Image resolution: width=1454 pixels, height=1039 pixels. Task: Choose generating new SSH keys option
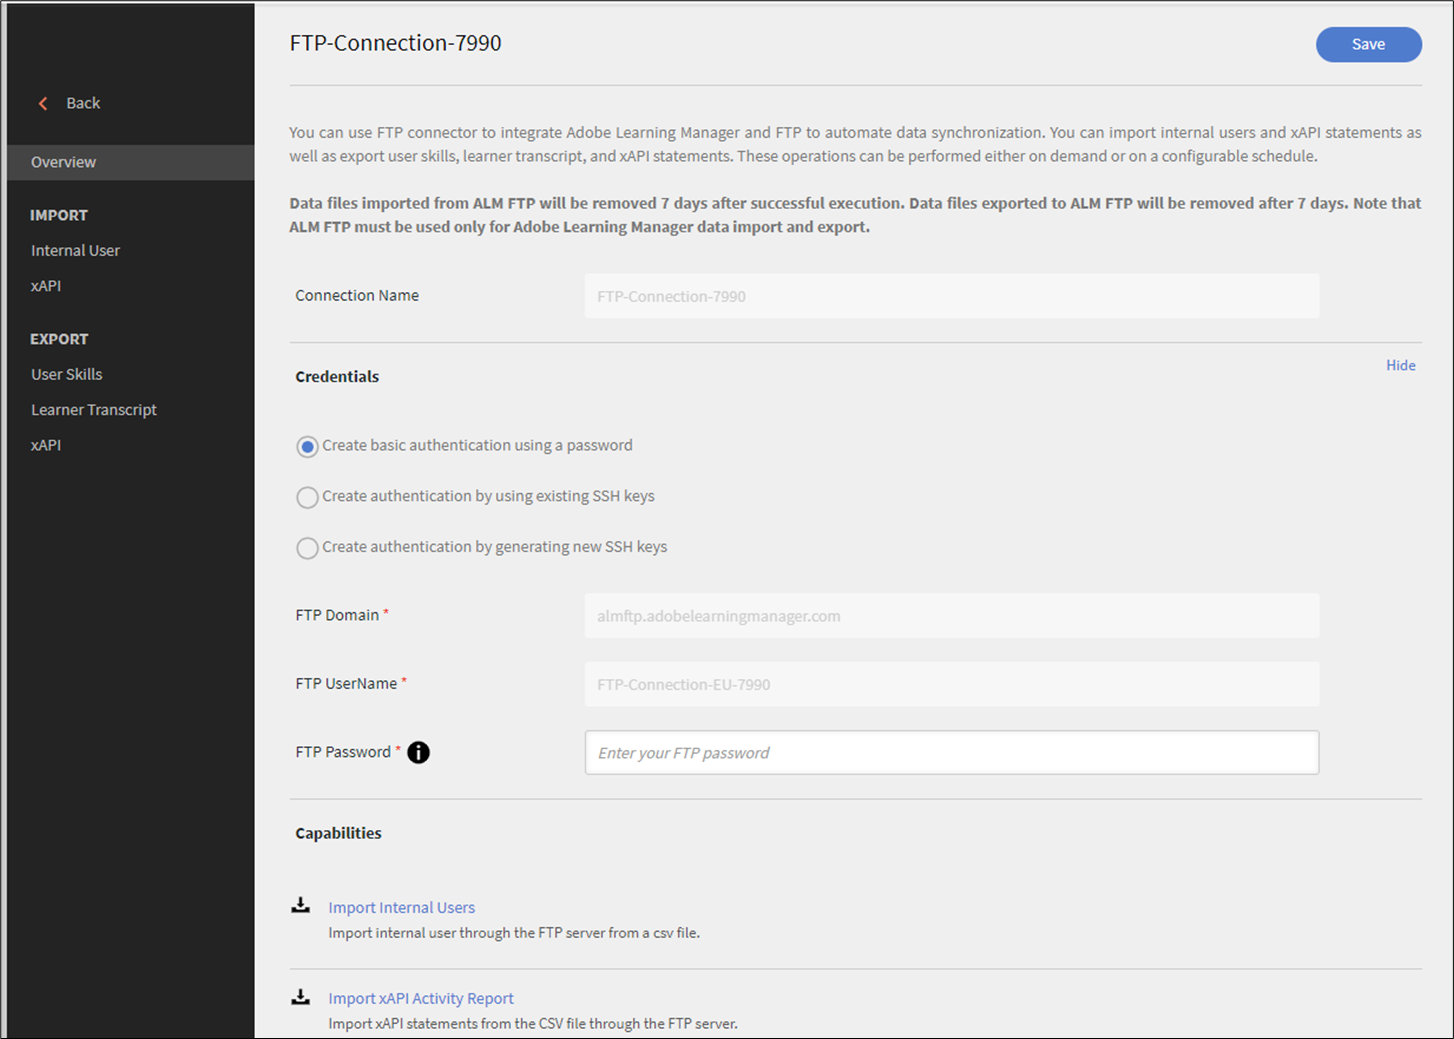pyautogui.click(x=308, y=548)
